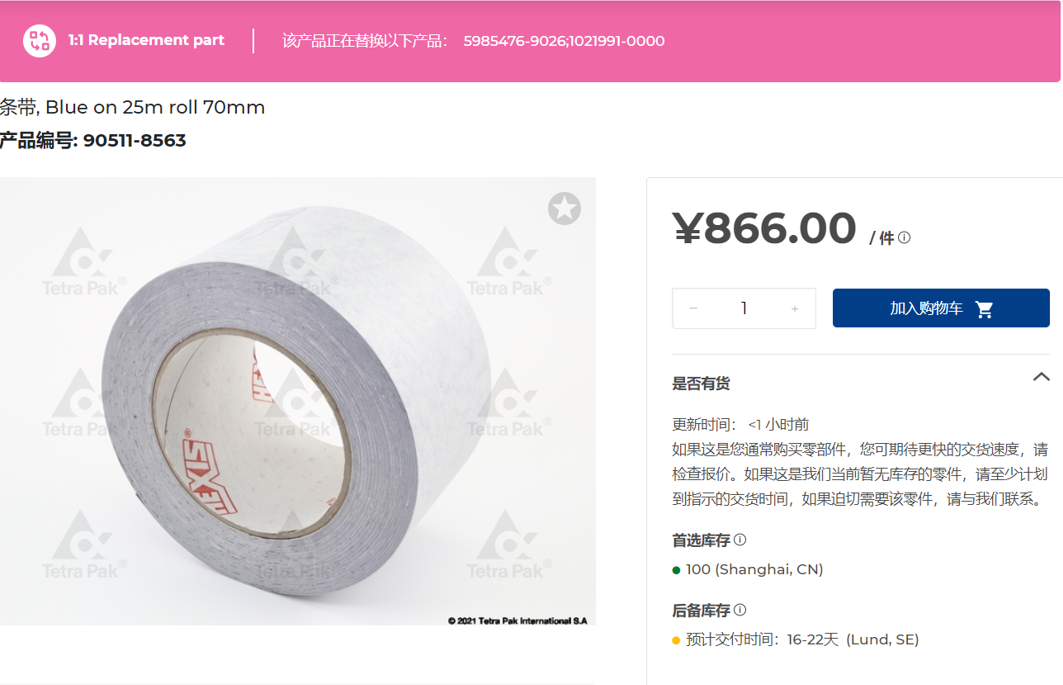Click the 是否有货 section heading
This screenshot has height=685, width=1063.
701,384
